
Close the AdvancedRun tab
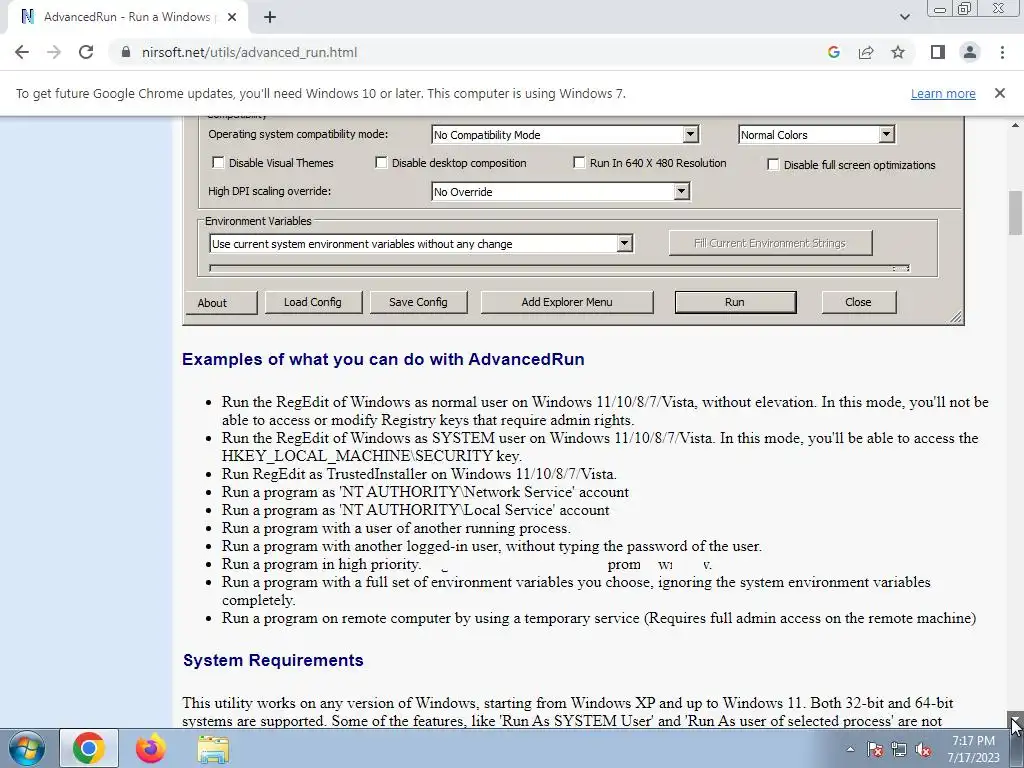pos(231,18)
